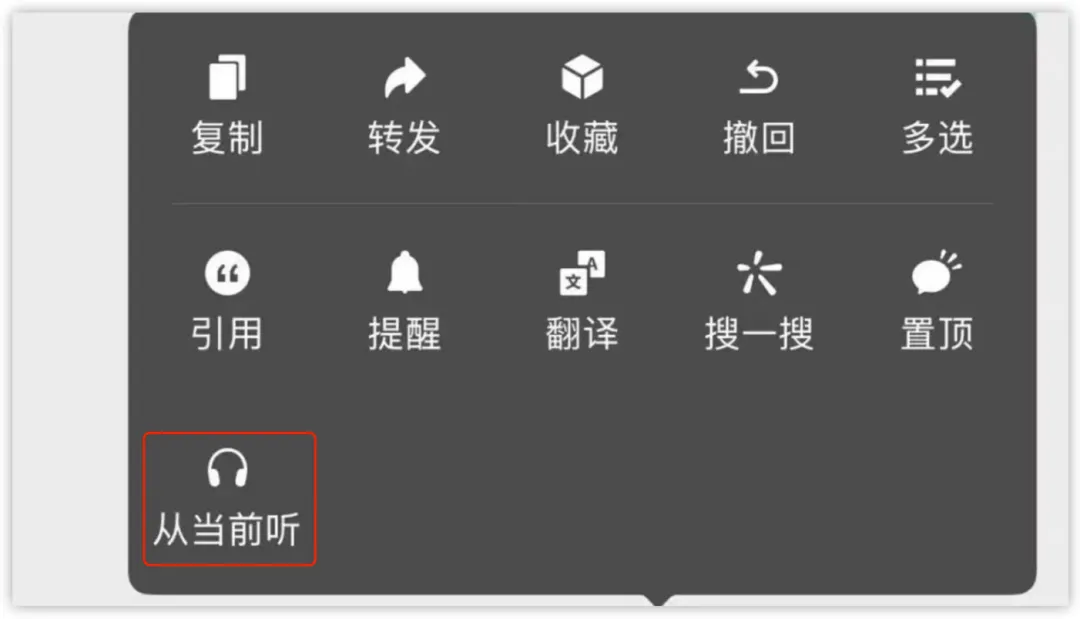Click the multi-select (多选) checklist icon

point(937,77)
